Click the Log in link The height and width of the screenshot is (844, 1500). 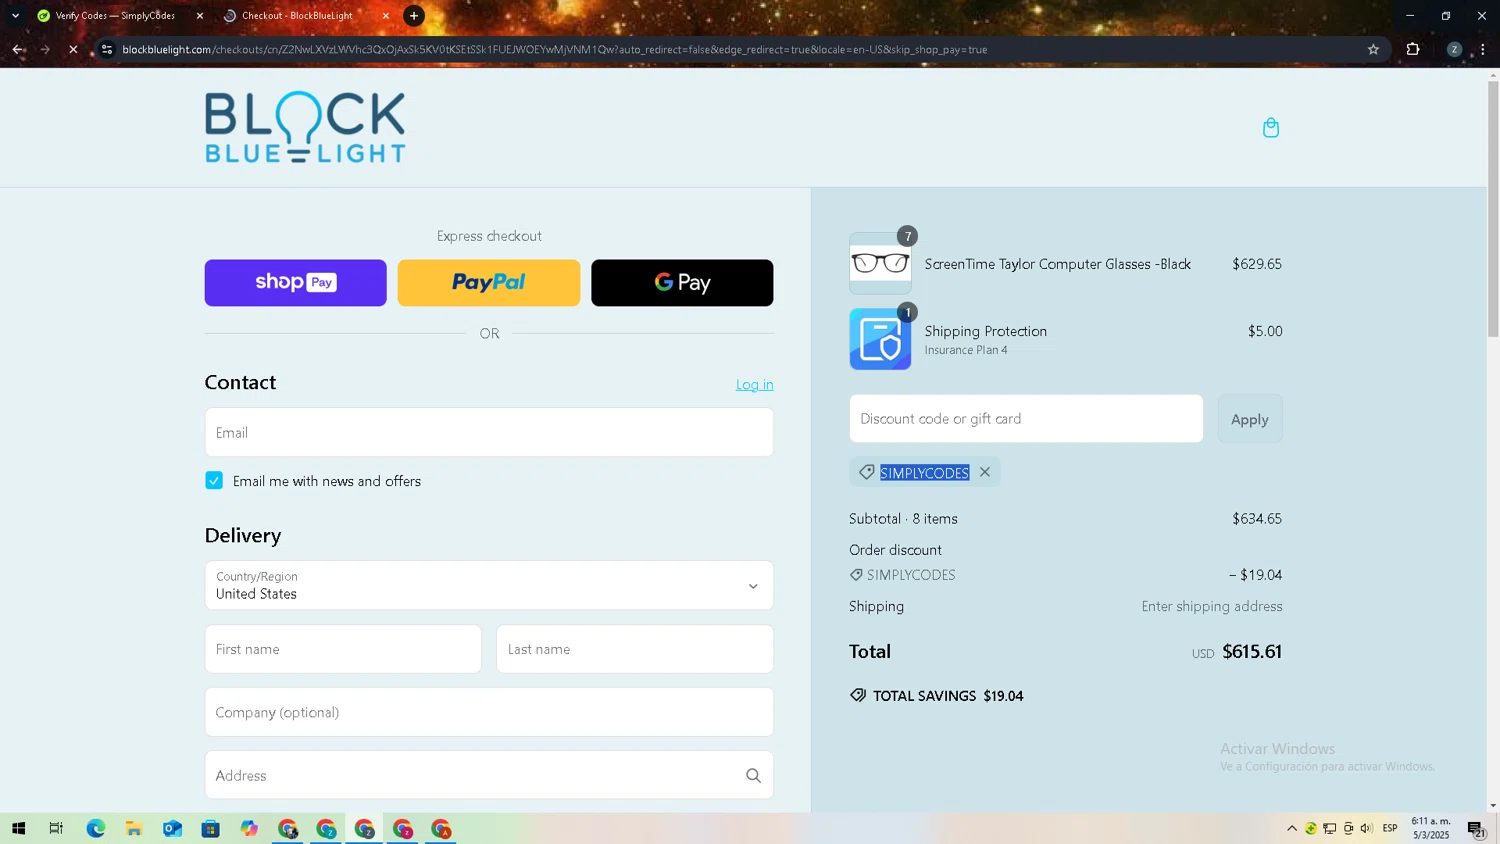pyautogui.click(x=755, y=384)
